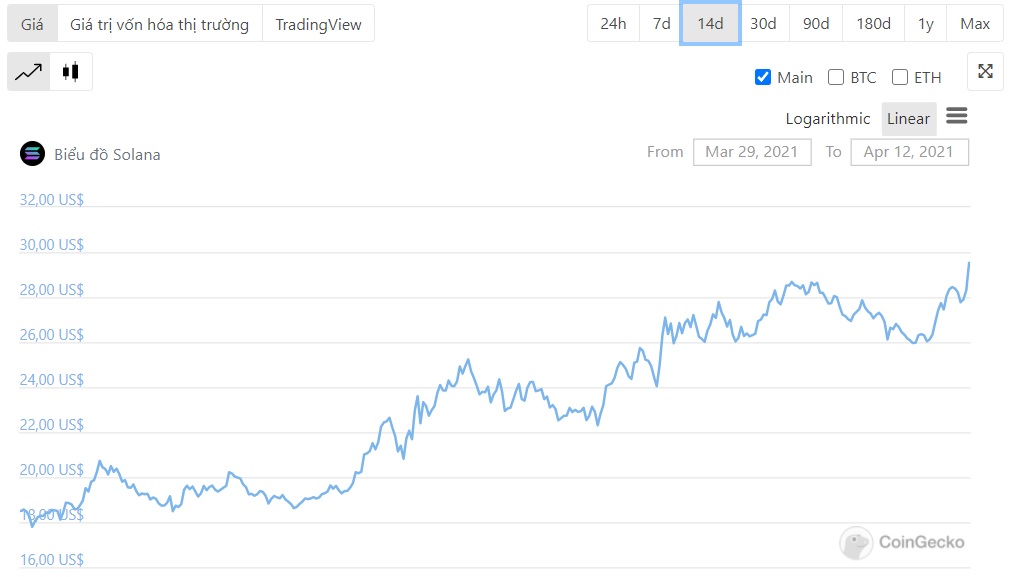Enable the ETH comparison checkbox
This screenshot has height=577, width=1011.
(x=900, y=77)
